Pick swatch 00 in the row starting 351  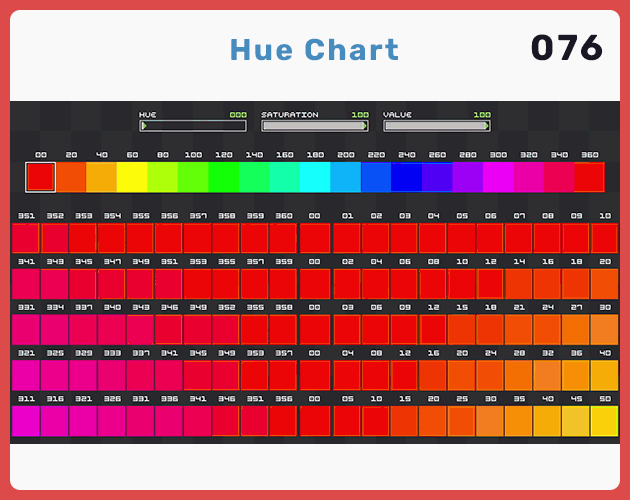tap(315, 238)
